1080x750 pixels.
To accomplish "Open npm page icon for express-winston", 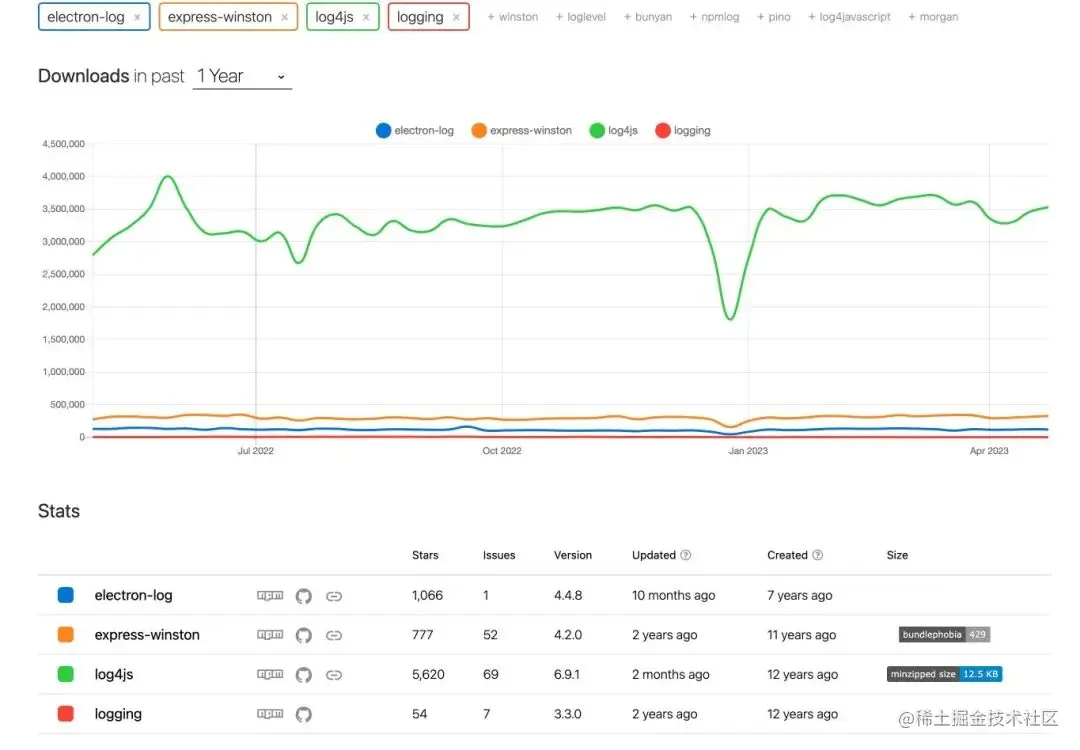I will pos(270,635).
